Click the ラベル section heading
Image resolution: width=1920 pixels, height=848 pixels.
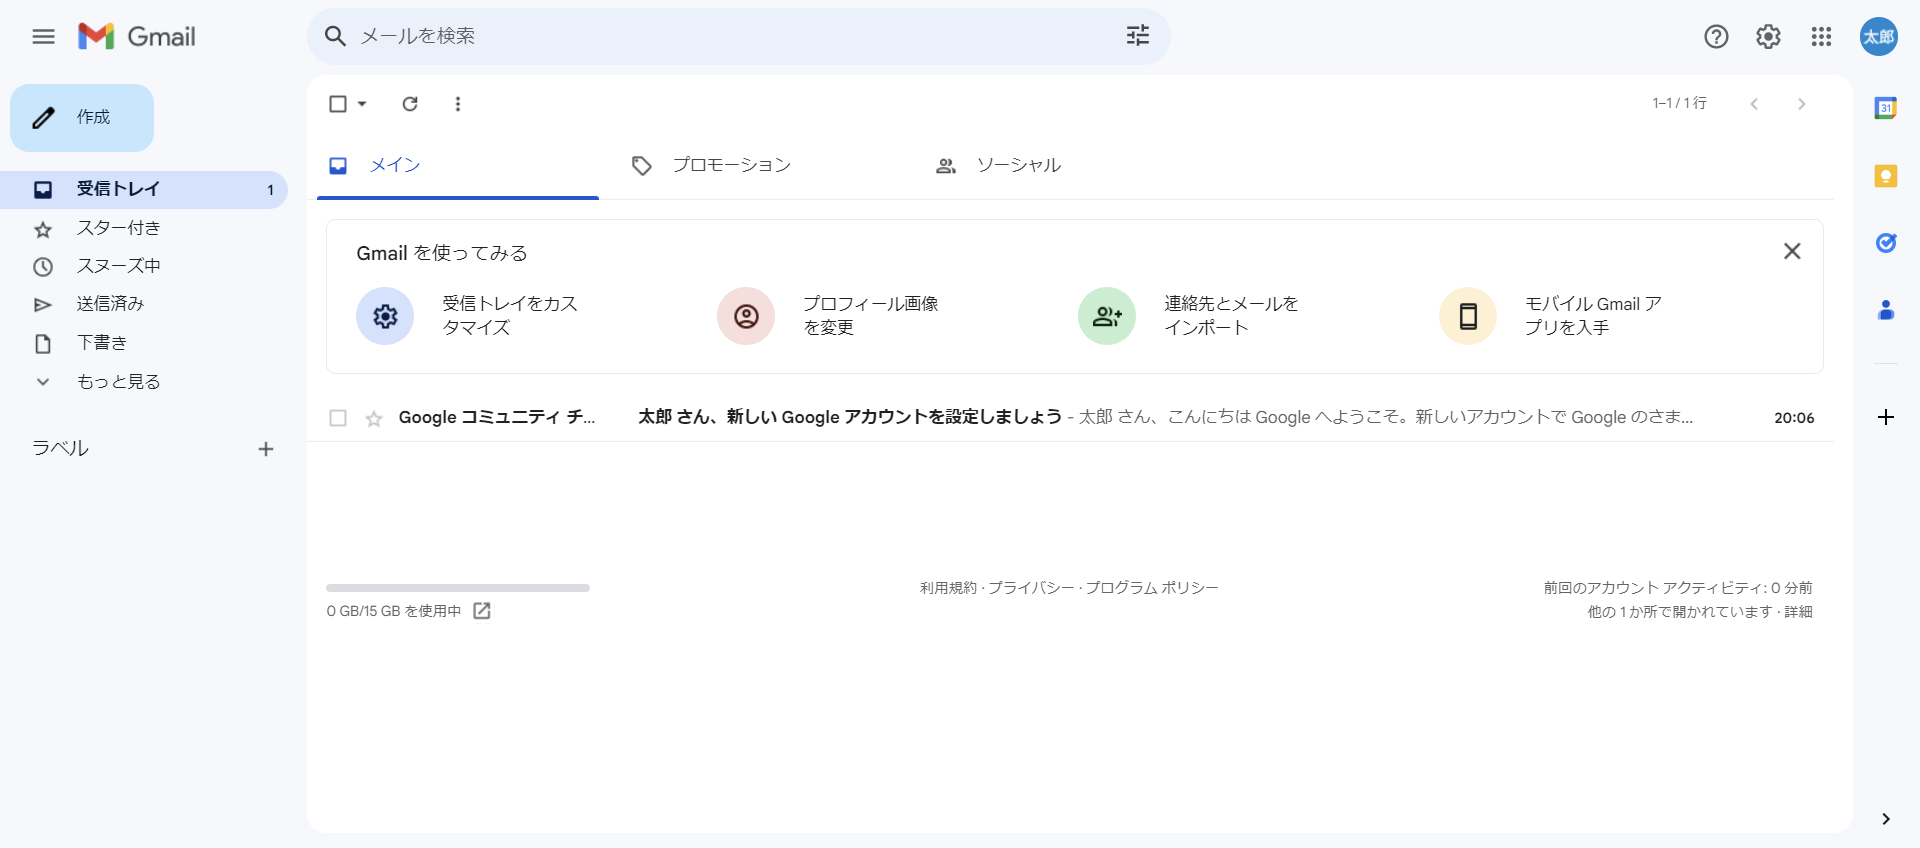click(x=61, y=449)
